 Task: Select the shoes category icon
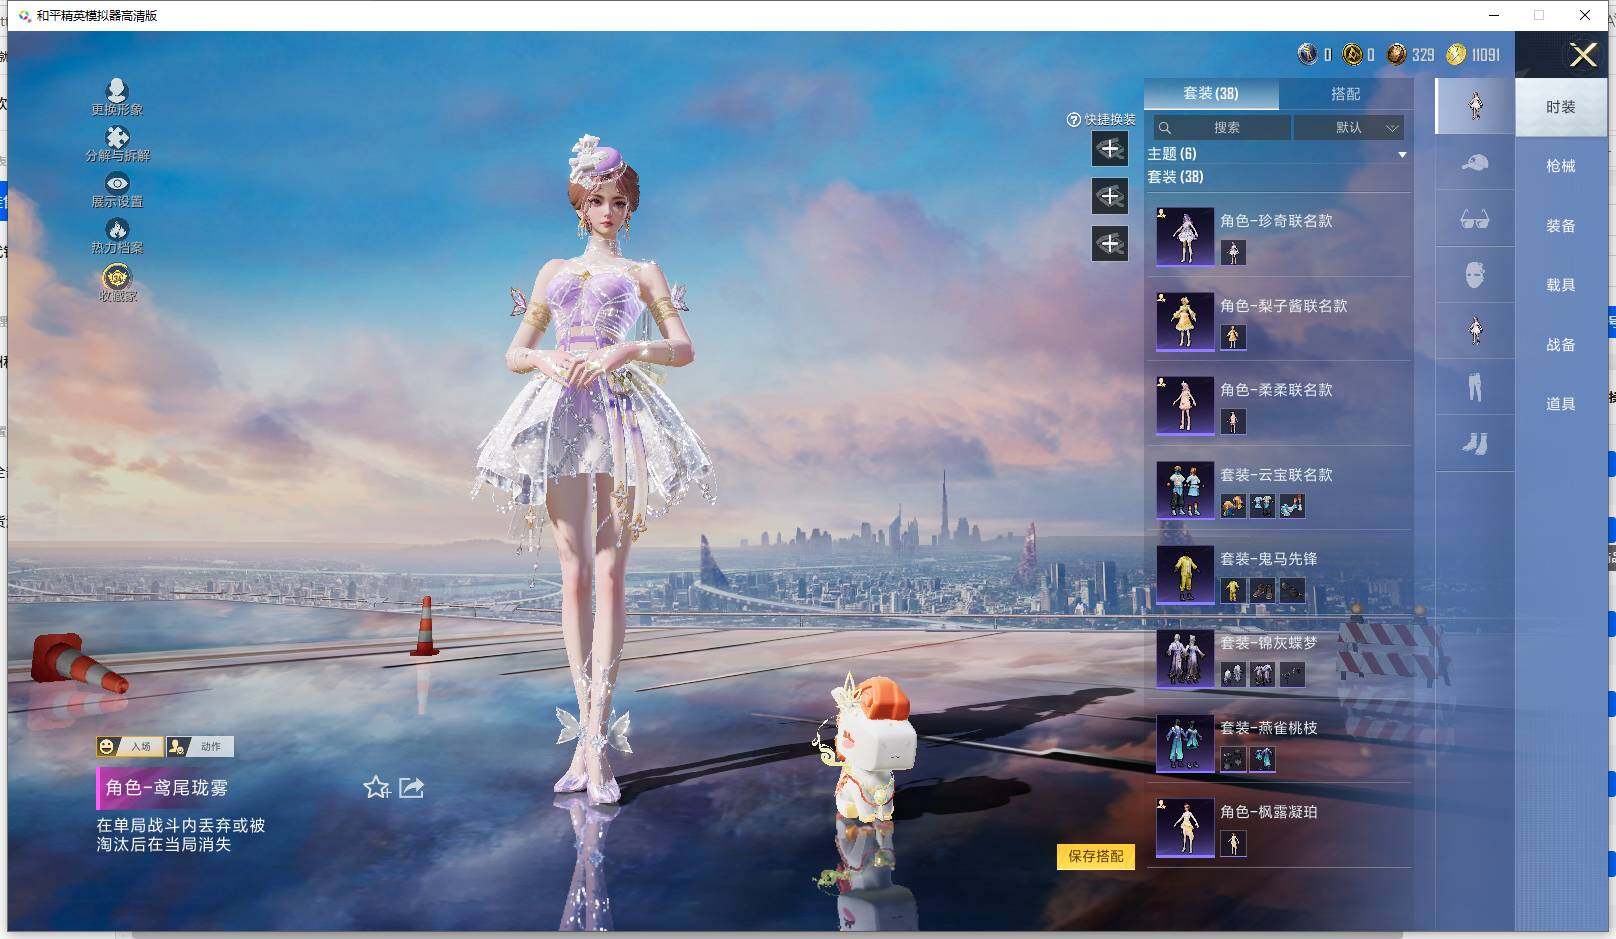[x=1475, y=443]
